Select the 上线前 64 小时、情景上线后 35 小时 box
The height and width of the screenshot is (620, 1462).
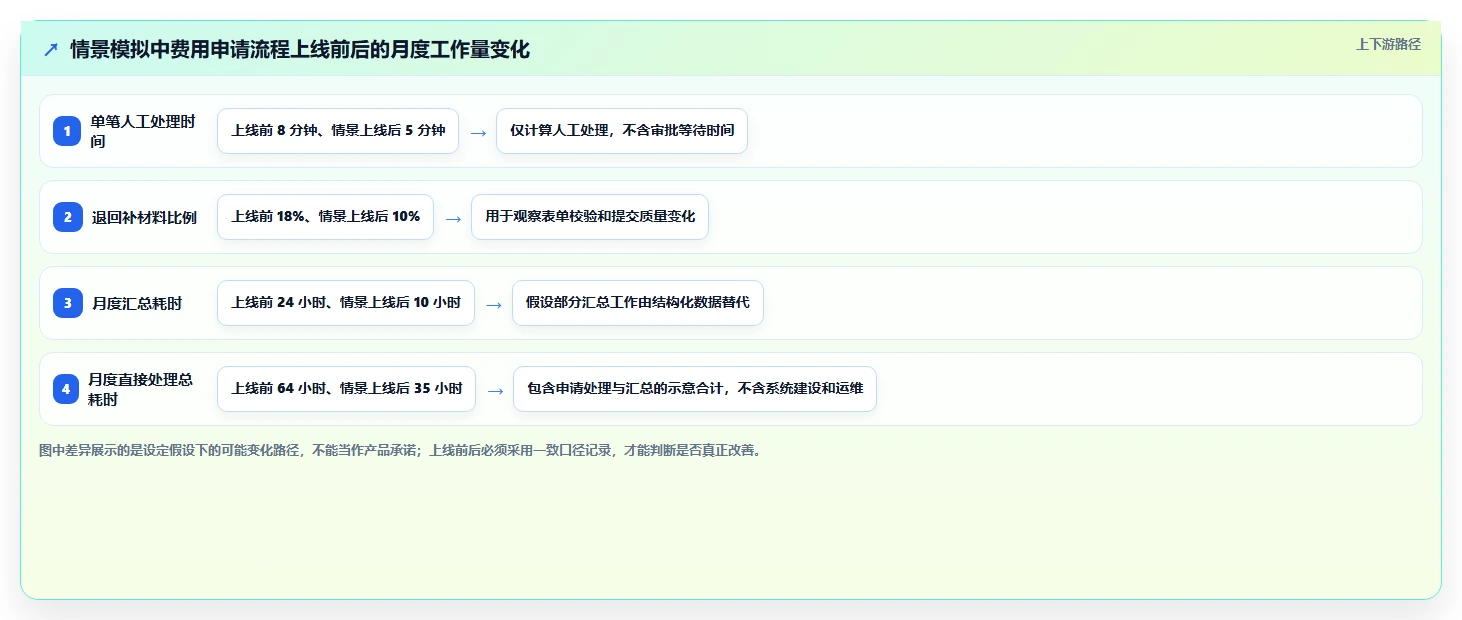tap(347, 389)
